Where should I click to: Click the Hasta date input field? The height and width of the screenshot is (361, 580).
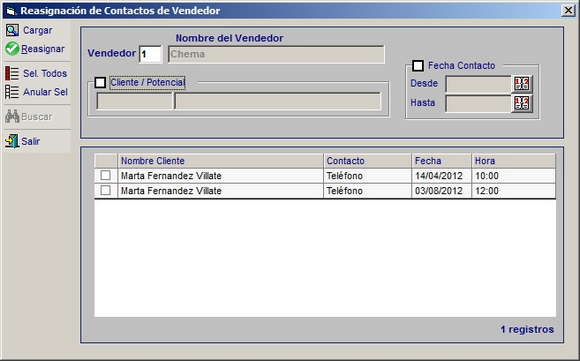(478, 103)
